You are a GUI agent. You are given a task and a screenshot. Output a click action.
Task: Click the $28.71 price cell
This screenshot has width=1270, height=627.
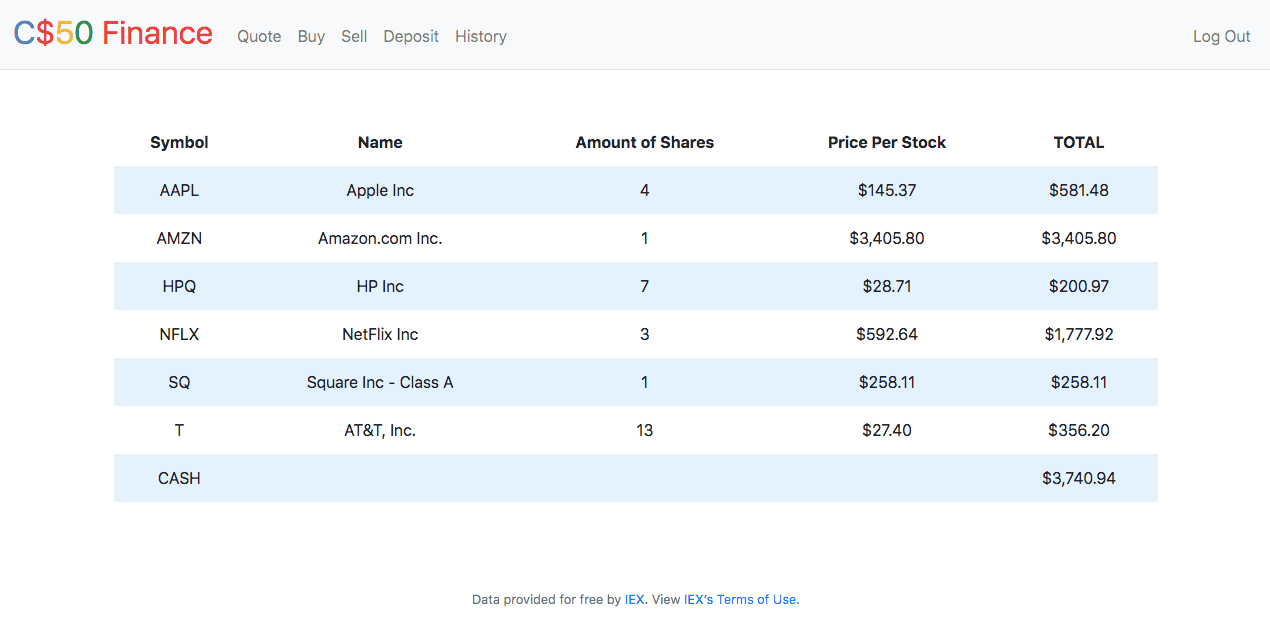(887, 286)
